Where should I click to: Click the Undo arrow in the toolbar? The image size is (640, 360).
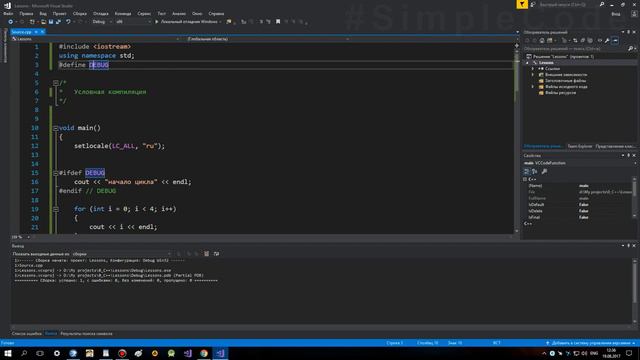[x=68, y=22]
